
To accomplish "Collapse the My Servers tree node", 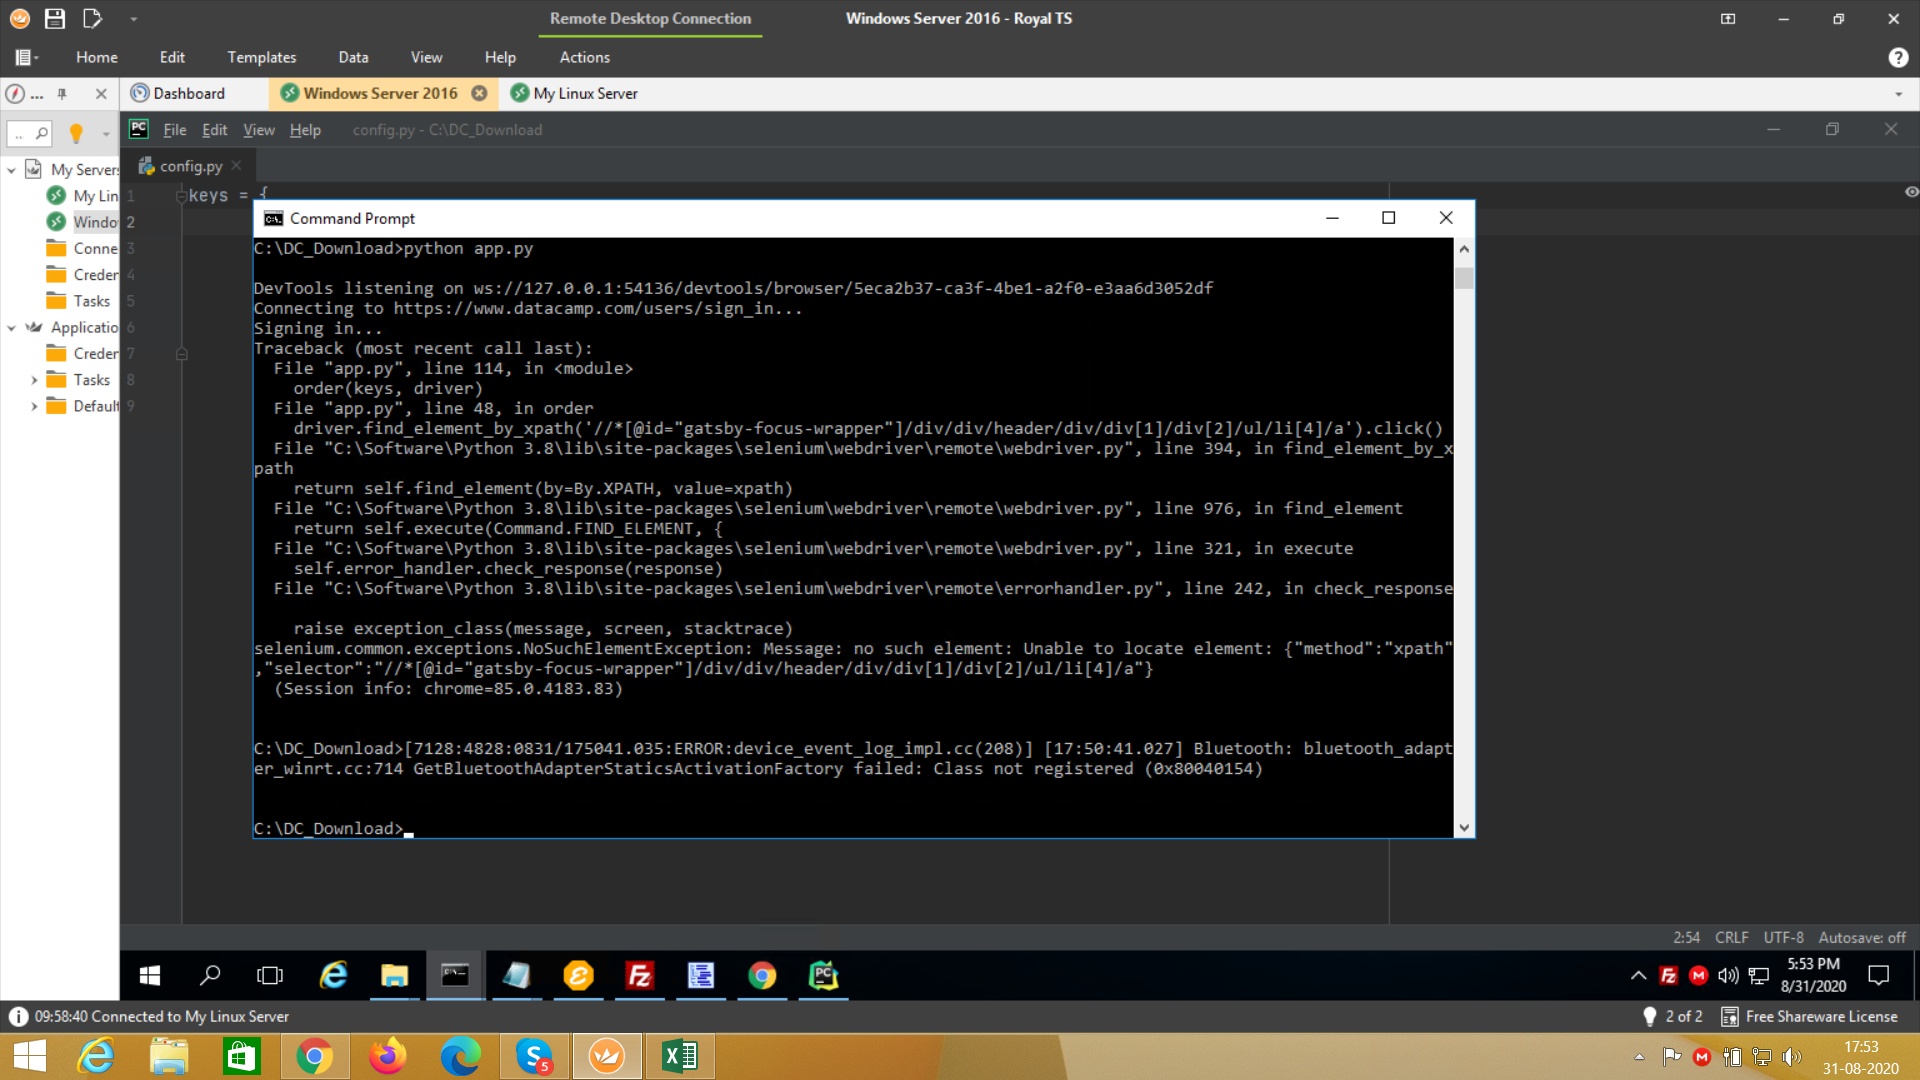I will [x=9, y=169].
